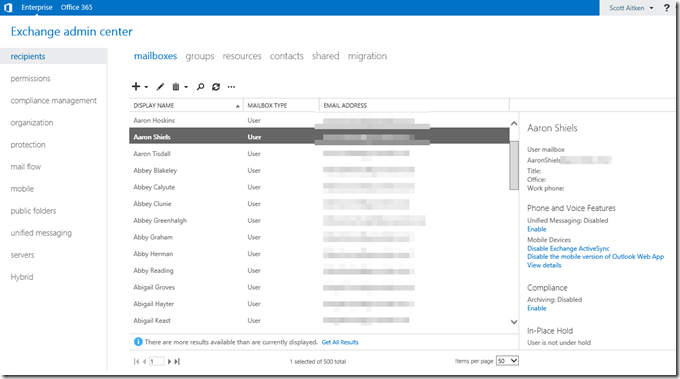Screen dimensions: 680x379
Task: Select recipients in left navigation
Action: coord(53,56)
